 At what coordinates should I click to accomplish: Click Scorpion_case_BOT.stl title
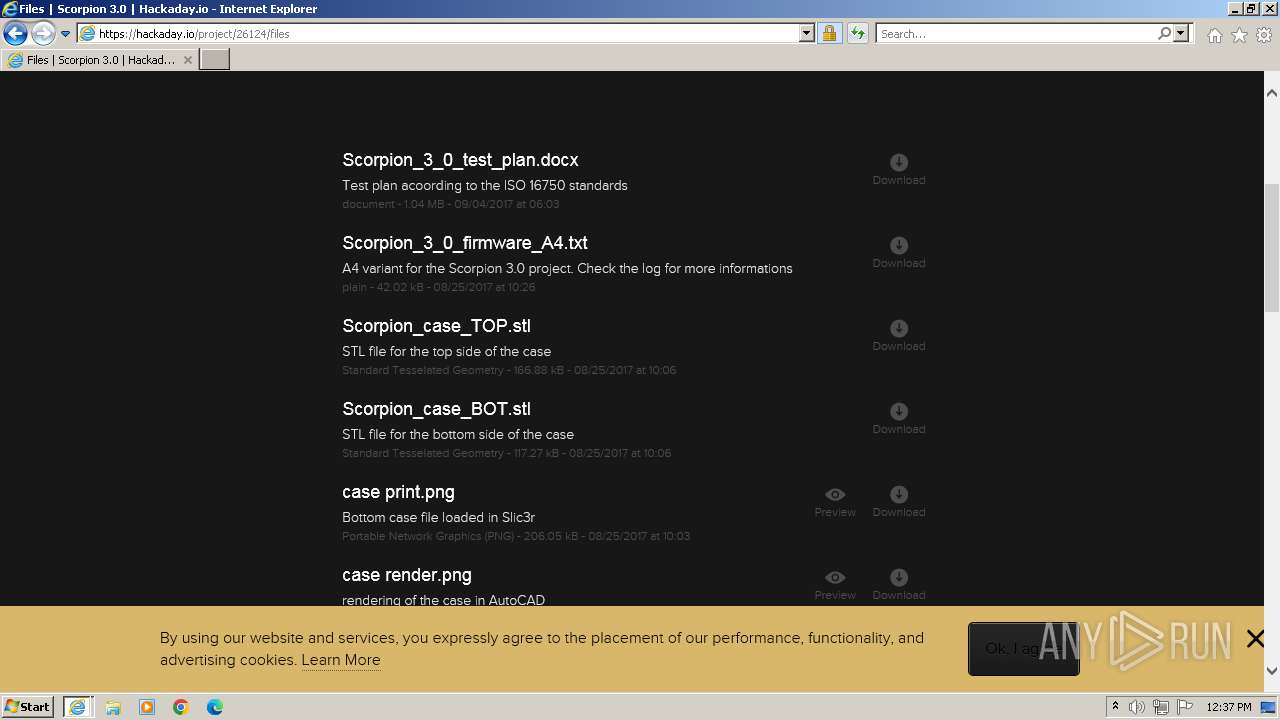[436, 409]
